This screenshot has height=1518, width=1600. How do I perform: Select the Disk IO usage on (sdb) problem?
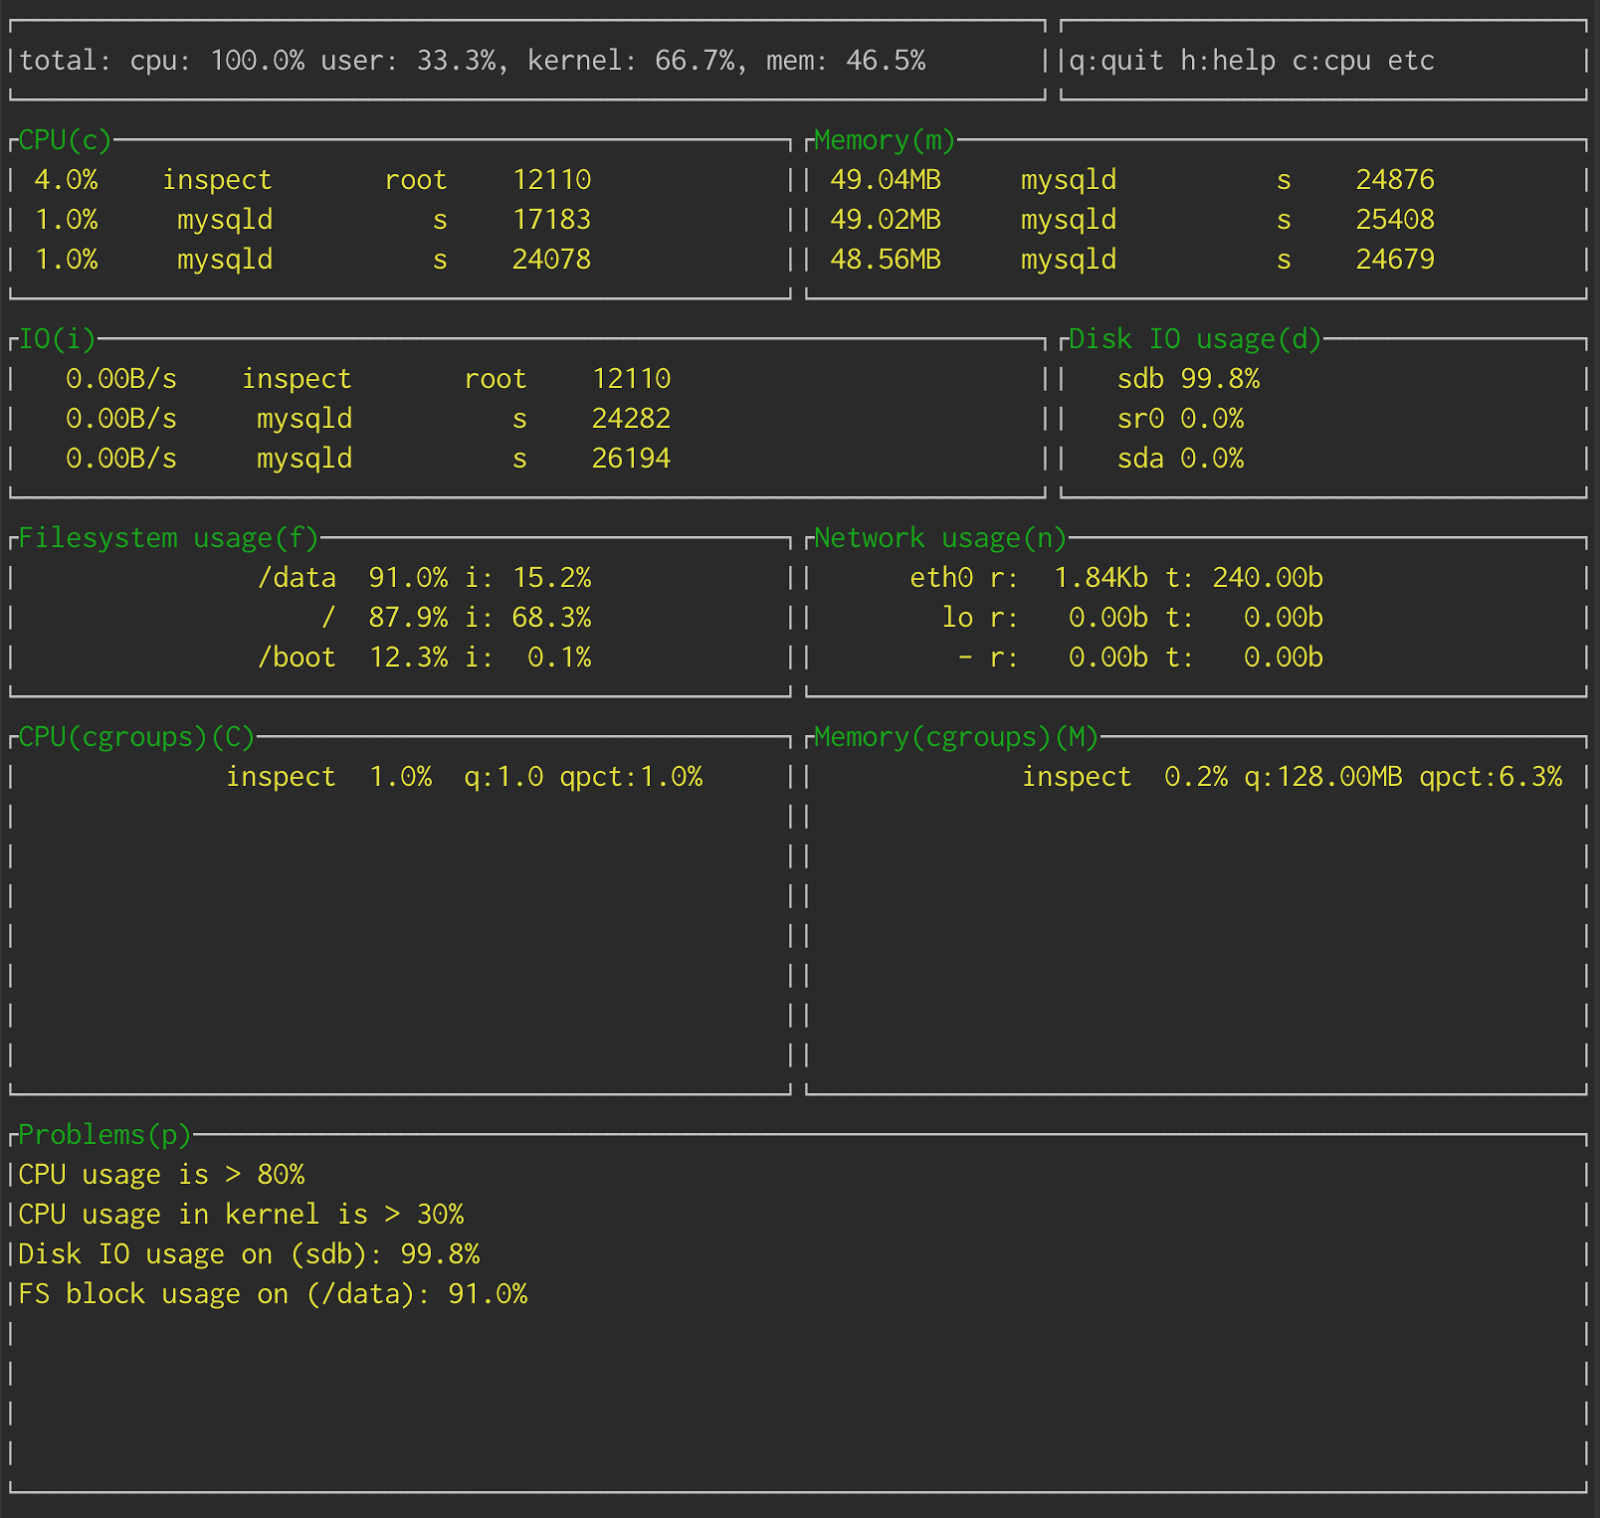click(x=249, y=1255)
